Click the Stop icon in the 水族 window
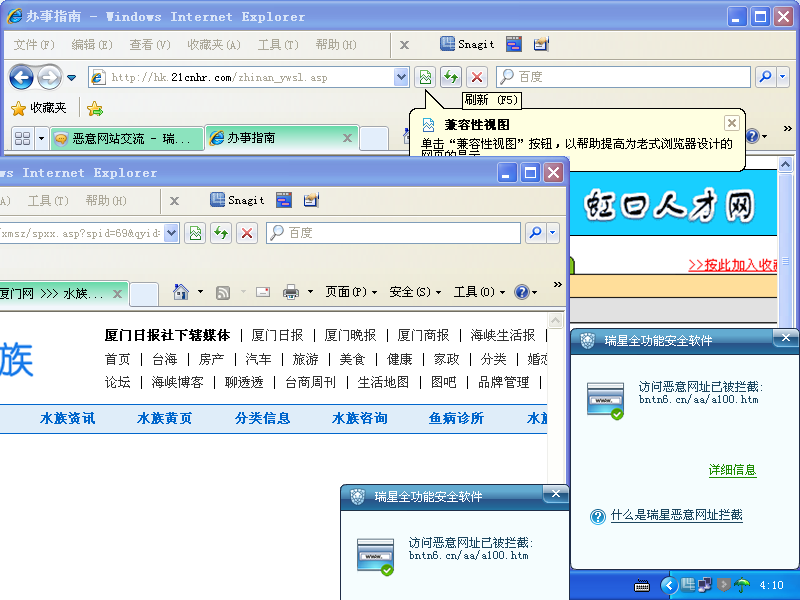This screenshot has height=600, width=800. (247, 233)
